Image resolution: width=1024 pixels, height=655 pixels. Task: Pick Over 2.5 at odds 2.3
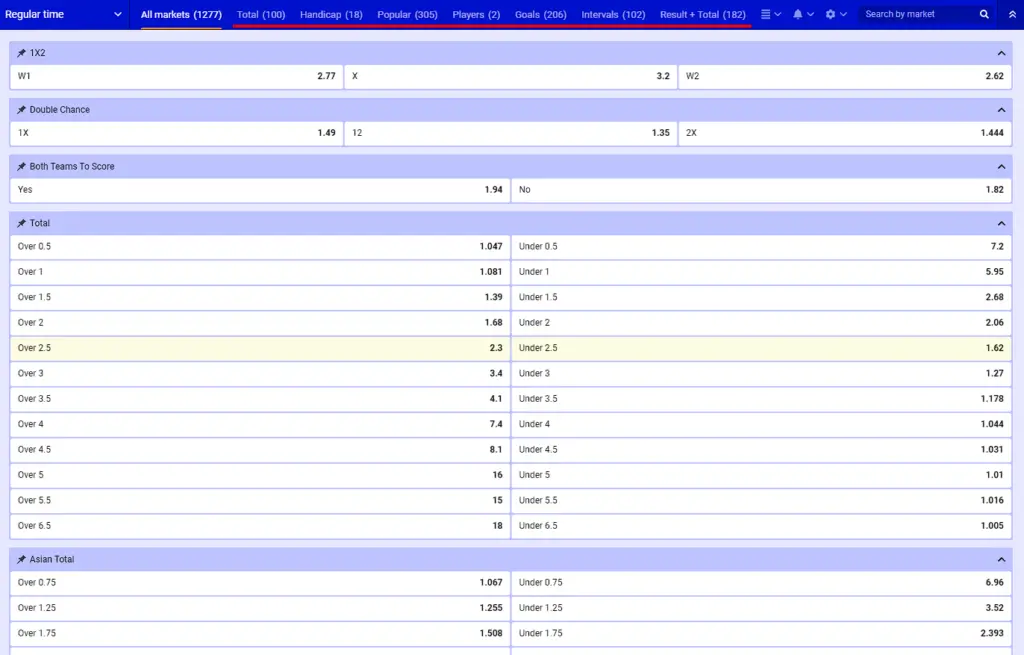click(x=260, y=348)
